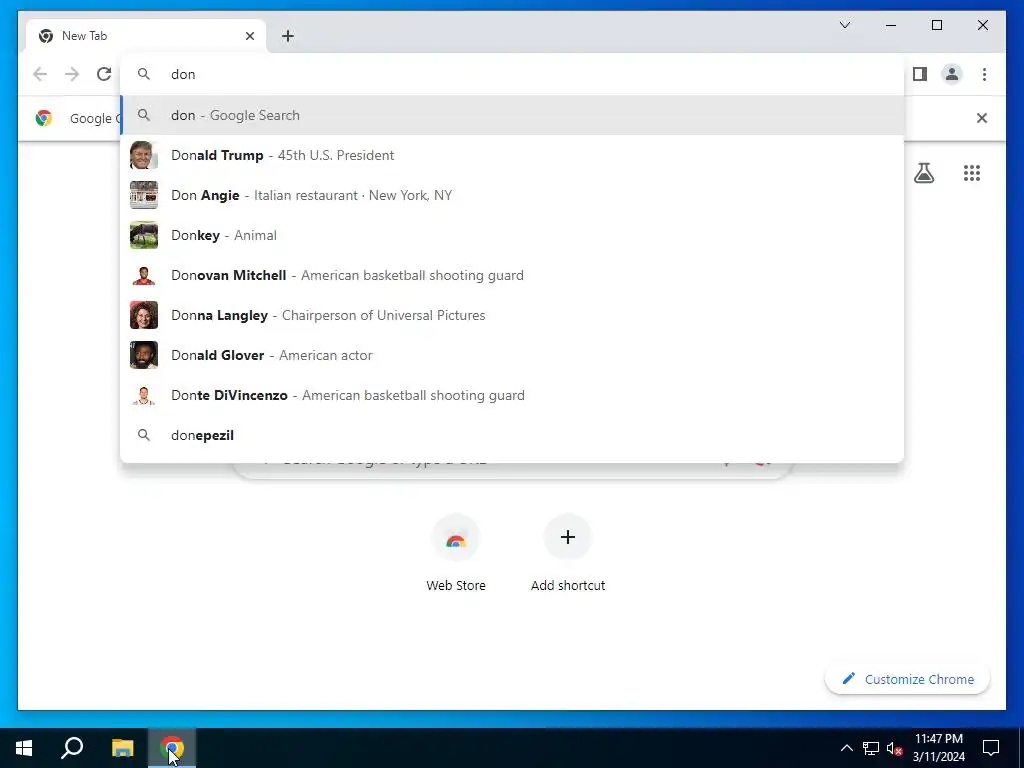Image resolution: width=1024 pixels, height=768 pixels.
Task: Open a new tab with the plus button
Action: click(288, 36)
